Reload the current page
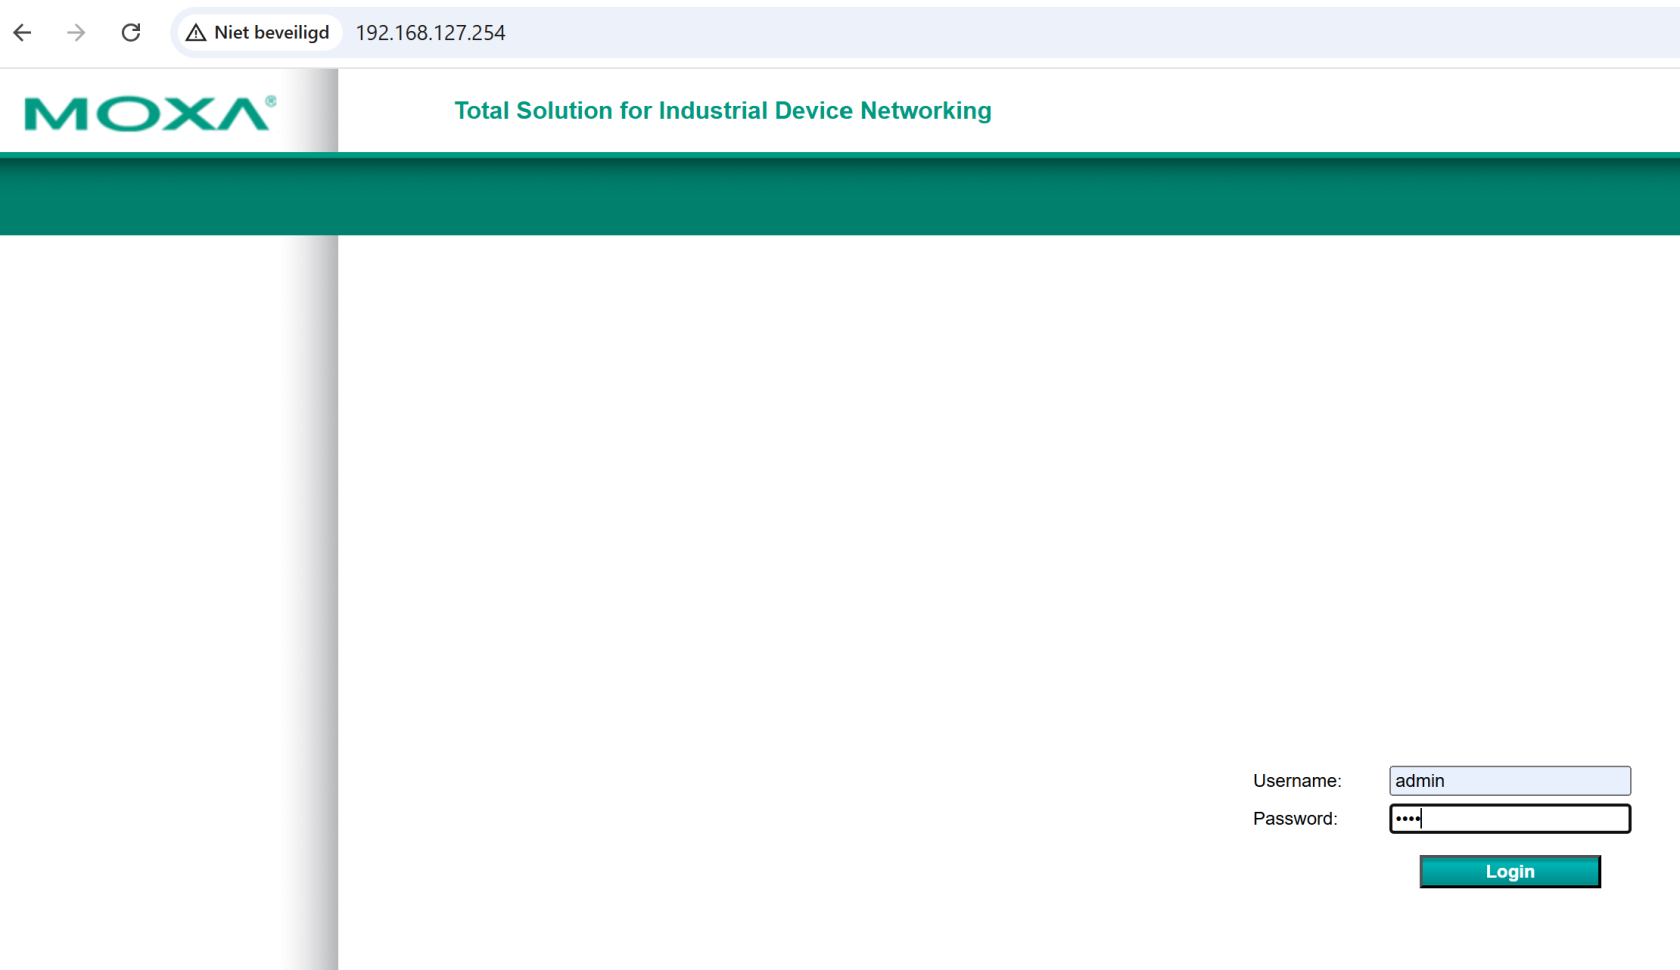The image size is (1680, 970). pyautogui.click(x=131, y=33)
